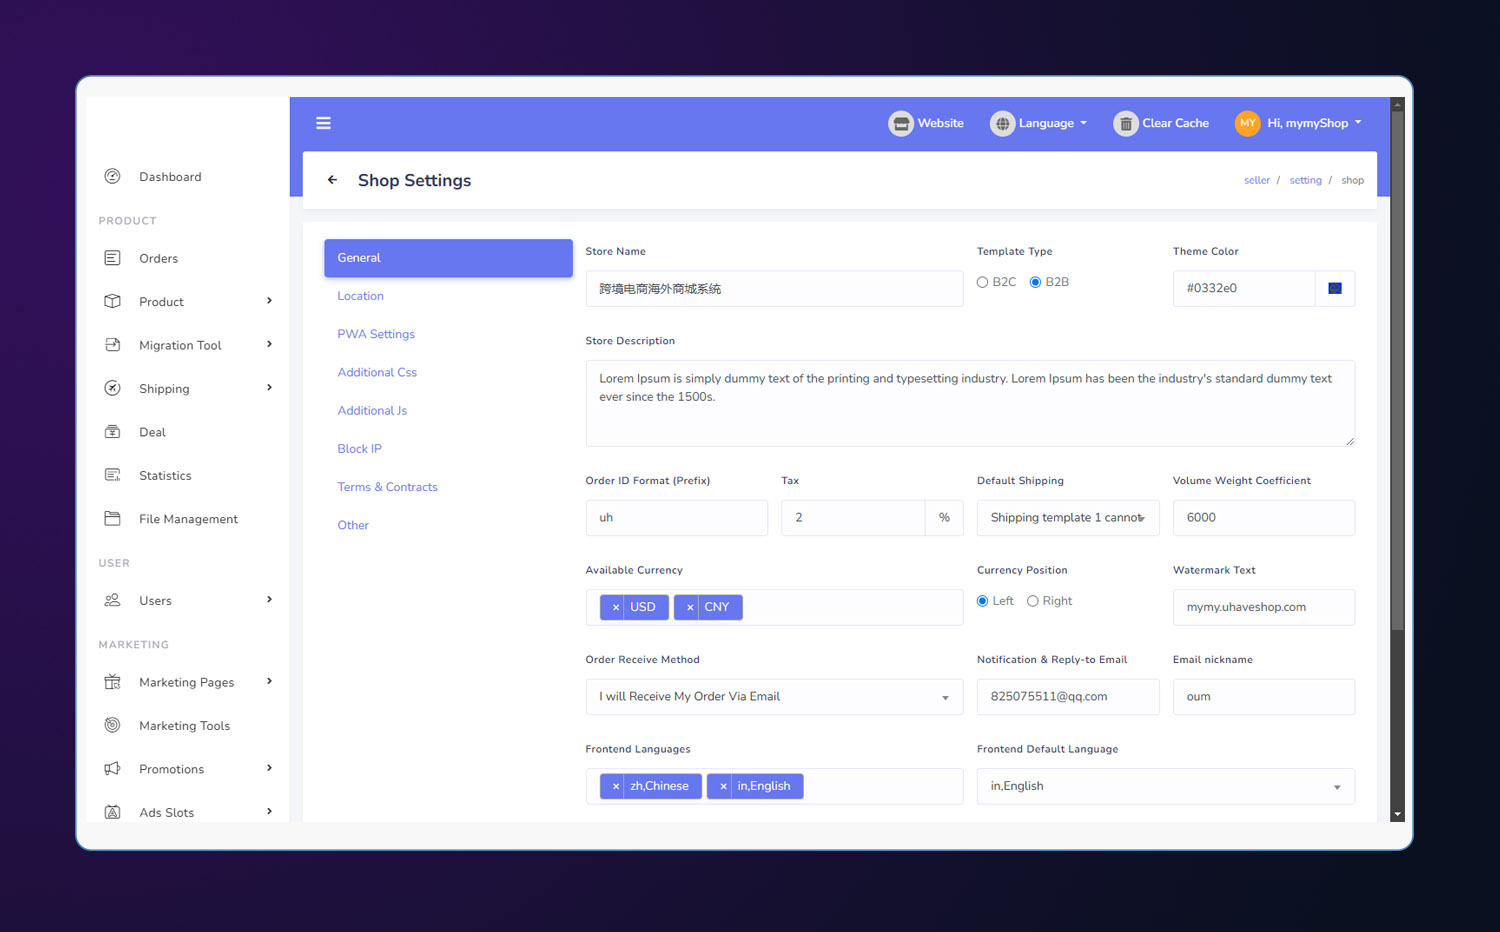1500x932 pixels.
Task: Click the File Management folder icon
Action: click(113, 519)
